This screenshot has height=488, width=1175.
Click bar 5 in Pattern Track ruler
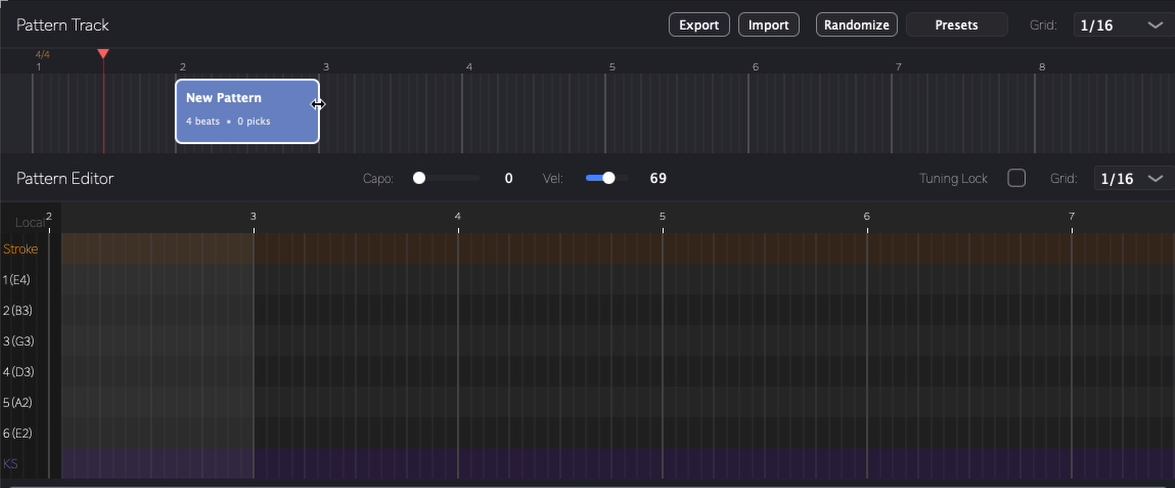click(612, 67)
